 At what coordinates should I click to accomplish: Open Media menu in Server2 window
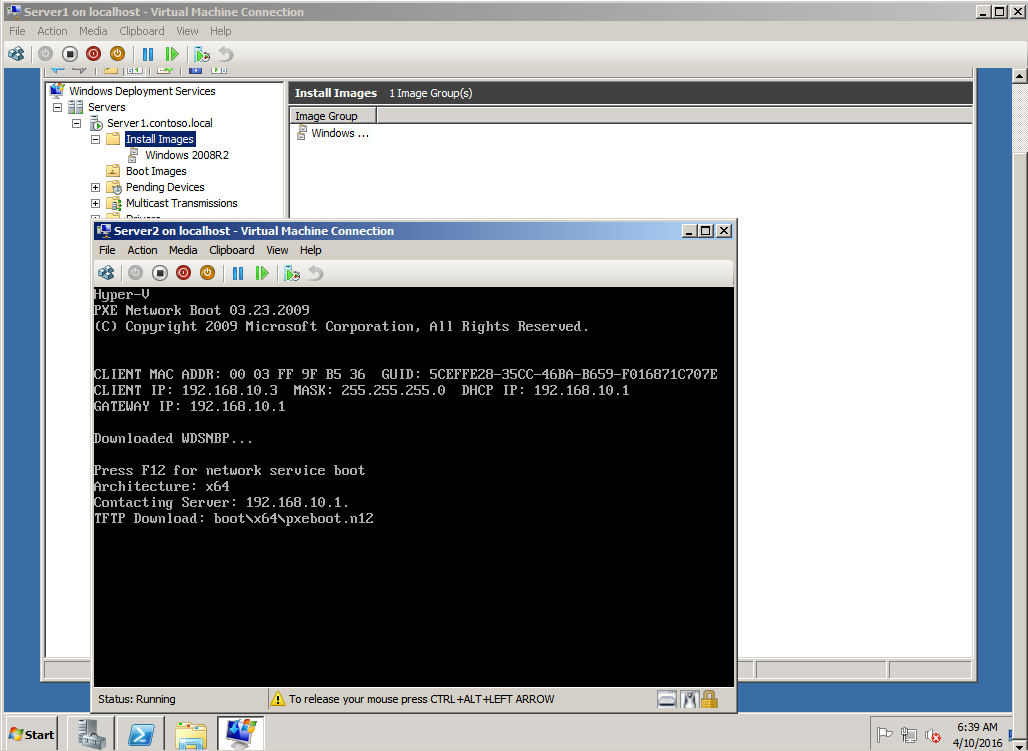tap(183, 250)
